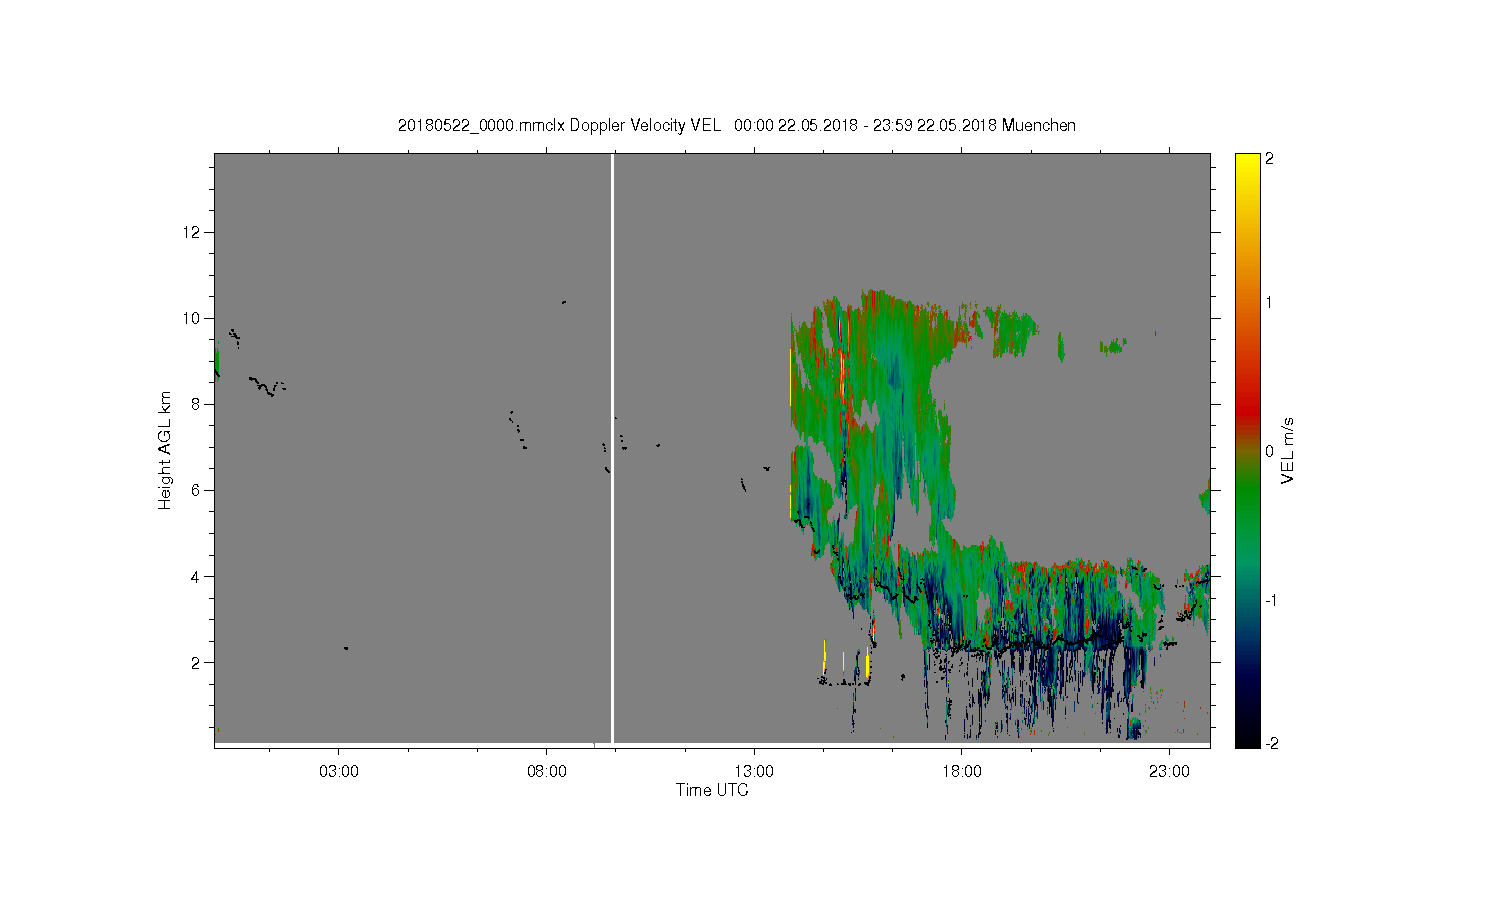Click the colorbar value label 1
The height and width of the screenshot is (900, 1500).
[x=1269, y=302]
